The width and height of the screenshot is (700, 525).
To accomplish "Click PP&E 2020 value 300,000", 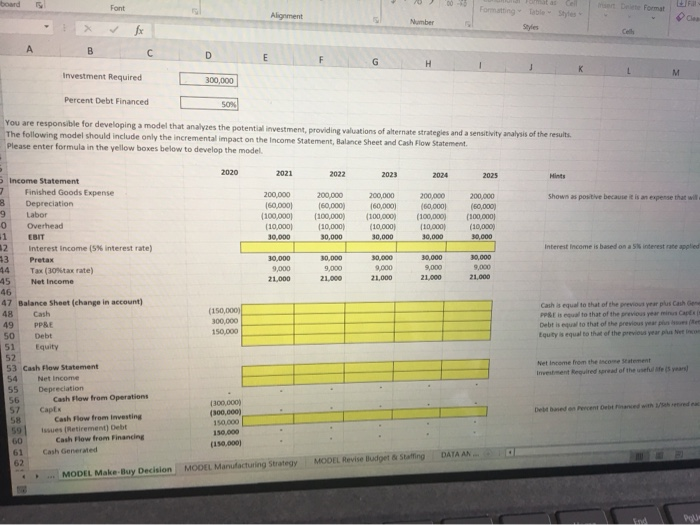I will pyautogui.click(x=225, y=321).
